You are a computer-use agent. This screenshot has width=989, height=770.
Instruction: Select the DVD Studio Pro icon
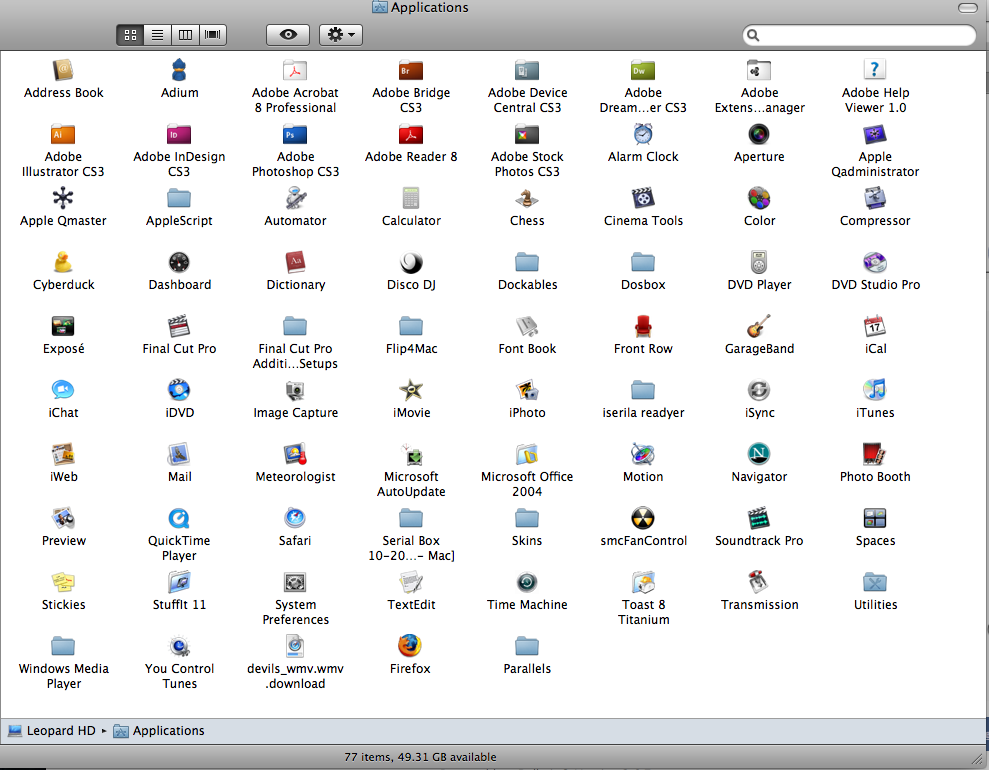click(x=875, y=262)
